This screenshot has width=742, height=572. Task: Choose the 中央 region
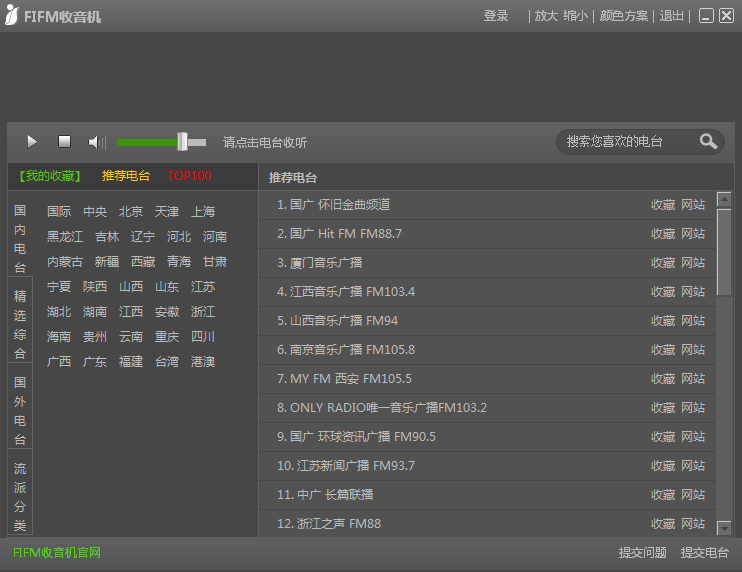[x=95, y=211]
